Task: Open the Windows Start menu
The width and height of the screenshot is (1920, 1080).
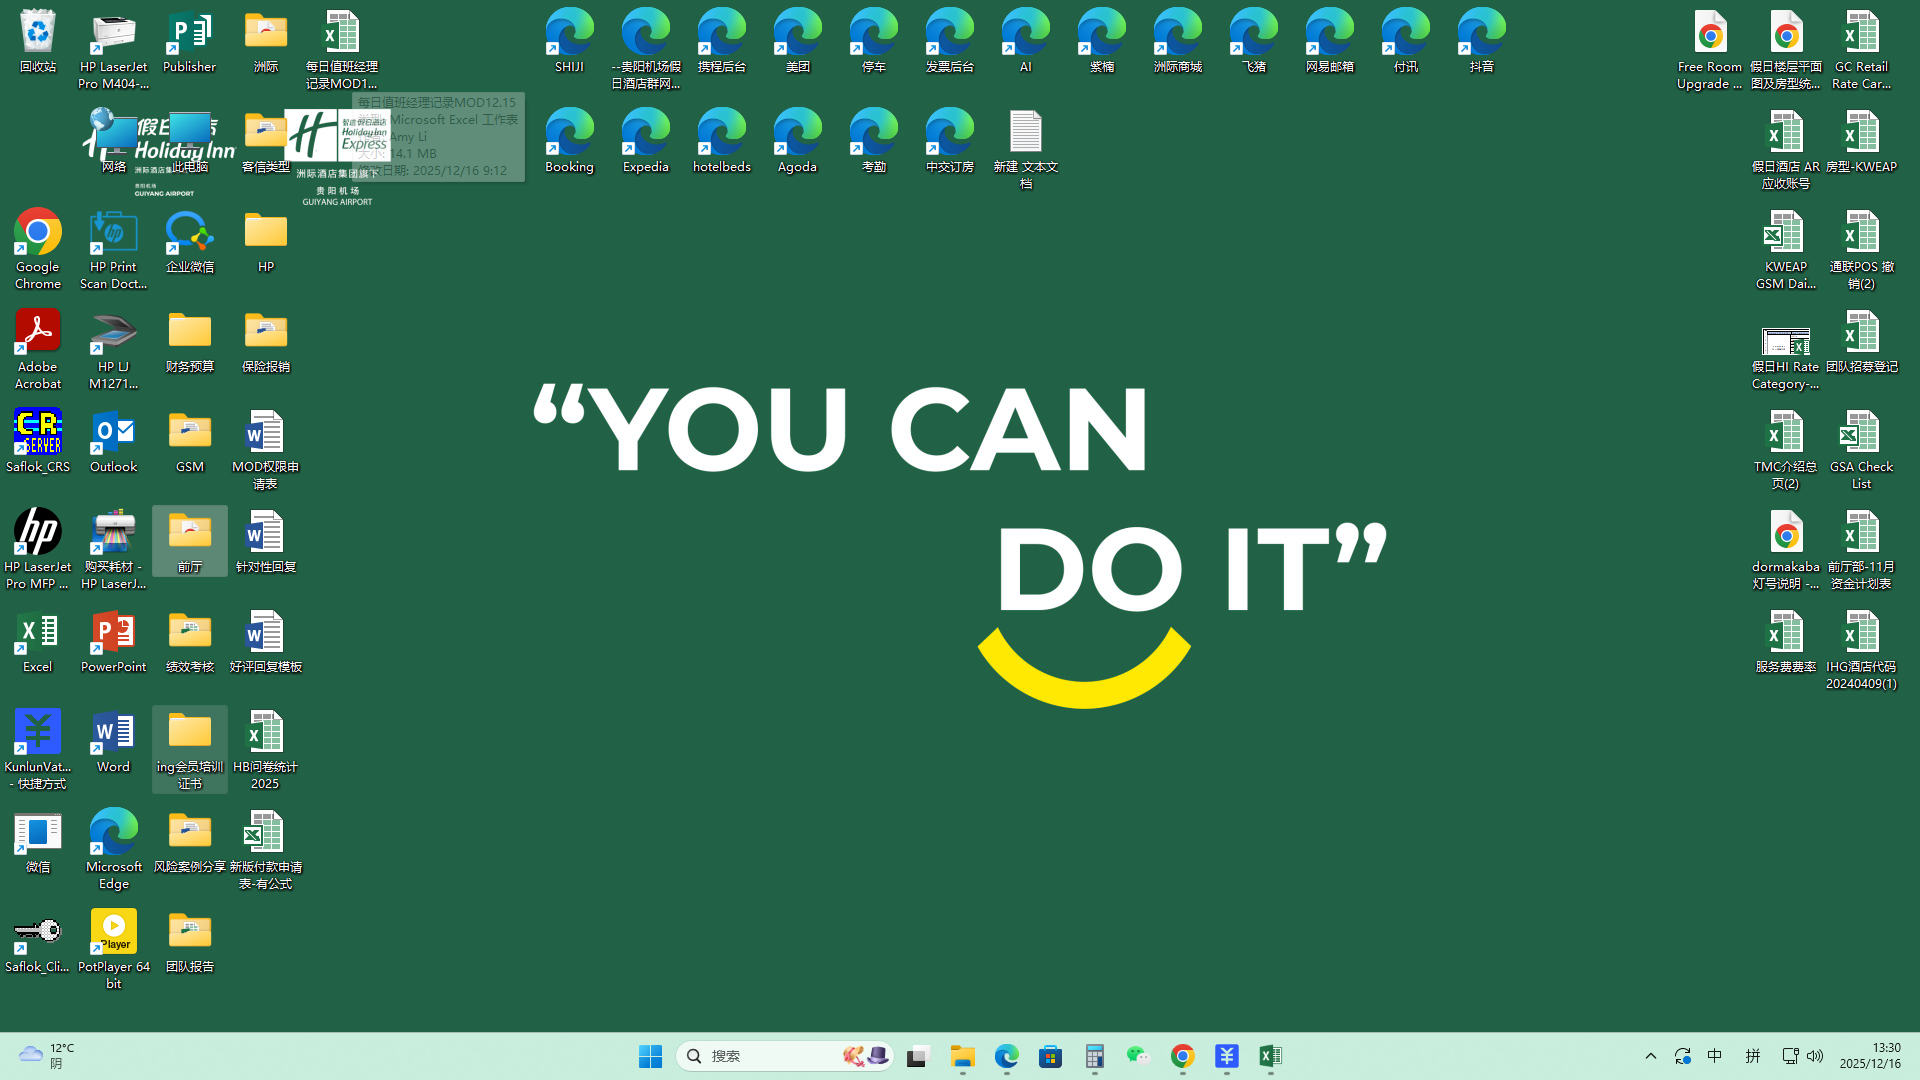Action: 650,1056
